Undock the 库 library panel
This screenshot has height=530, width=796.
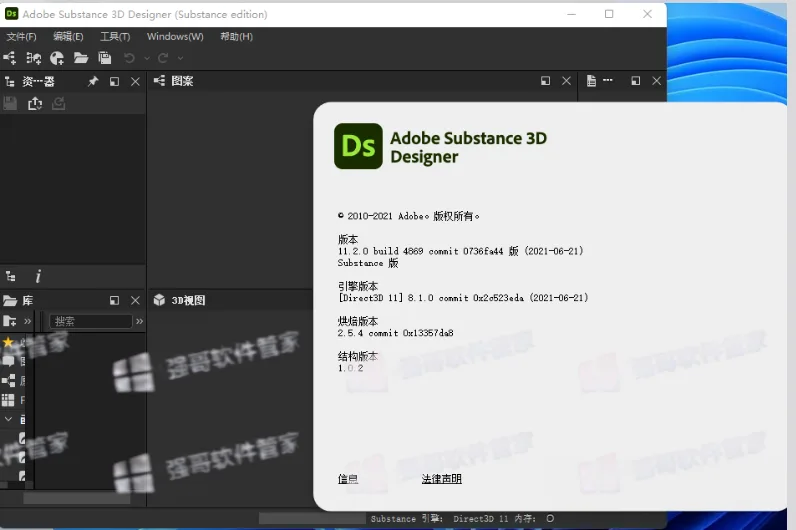(x=114, y=301)
